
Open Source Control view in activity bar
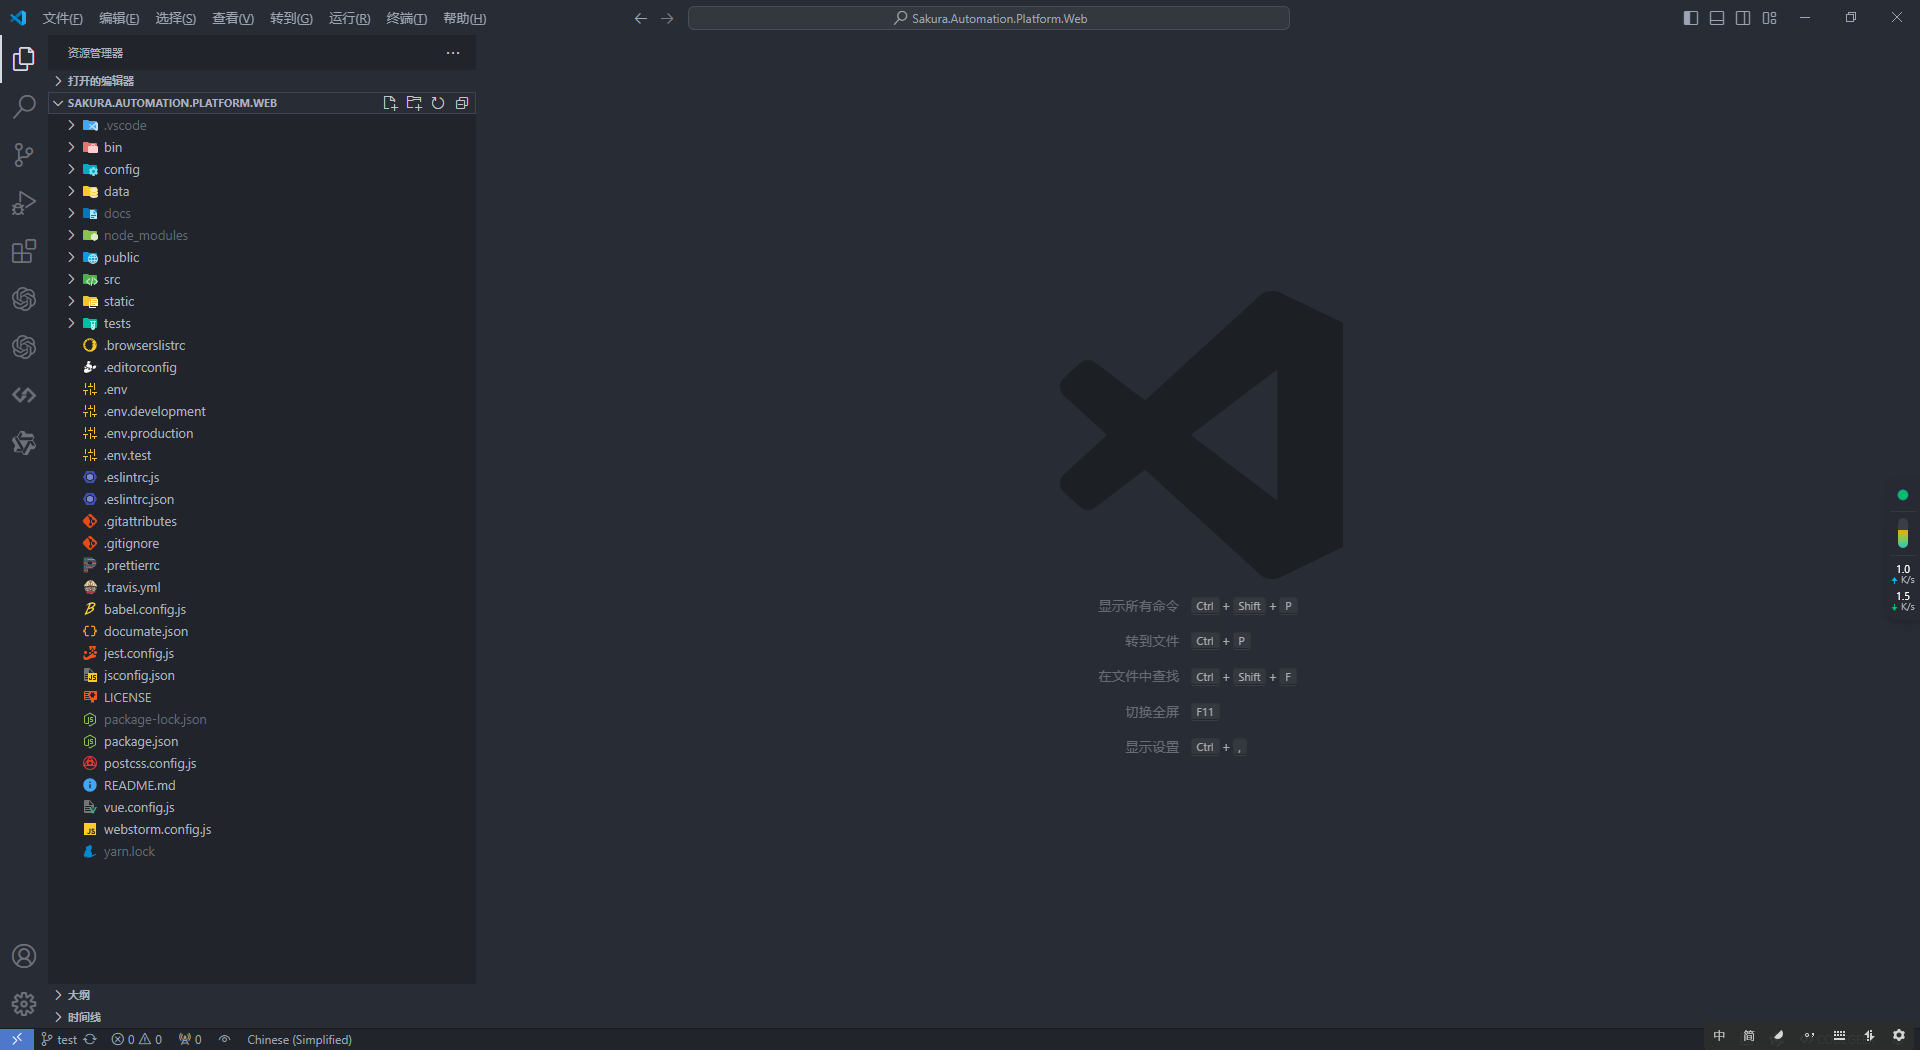[24, 155]
